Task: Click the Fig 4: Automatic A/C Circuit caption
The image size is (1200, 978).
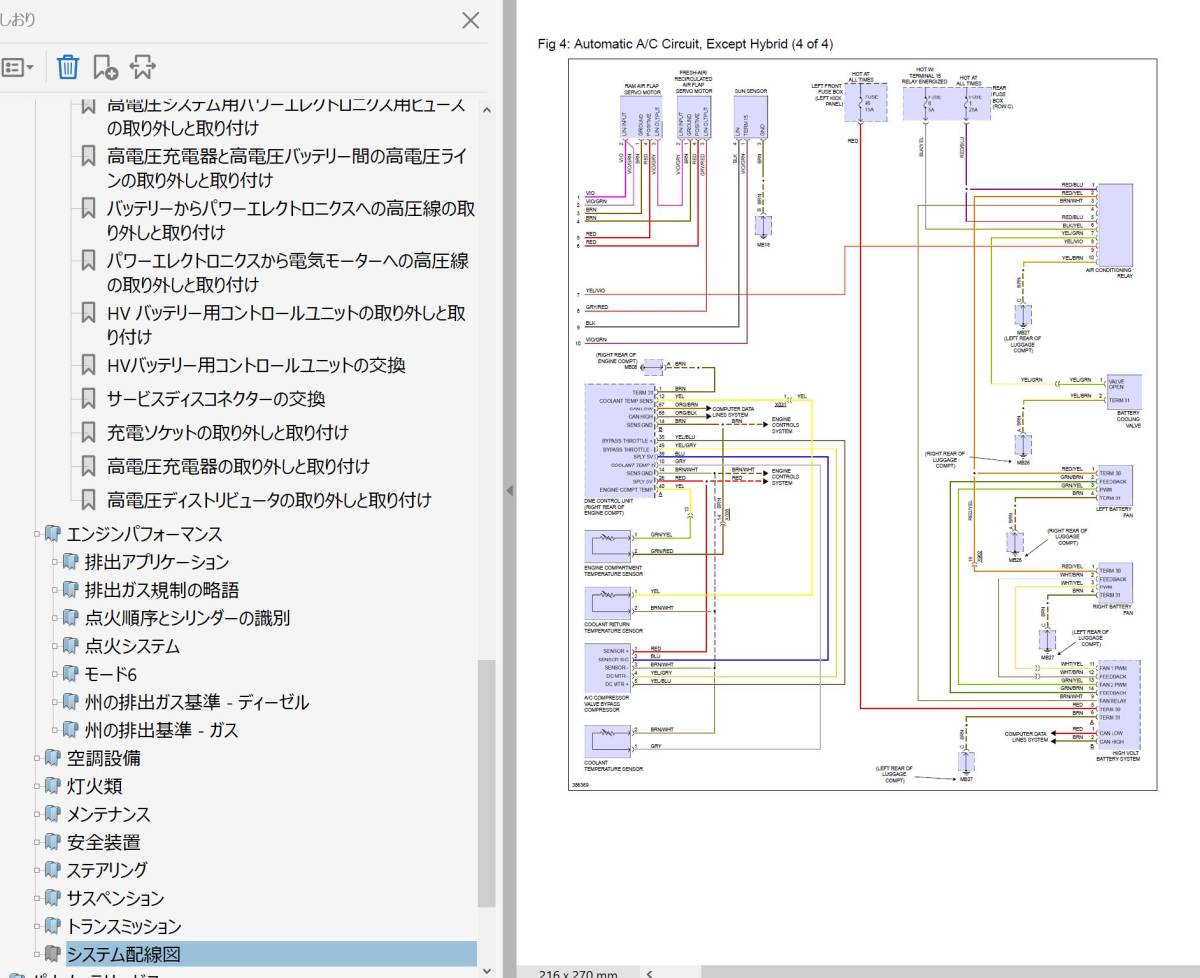Action: click(x=685, y=44)
